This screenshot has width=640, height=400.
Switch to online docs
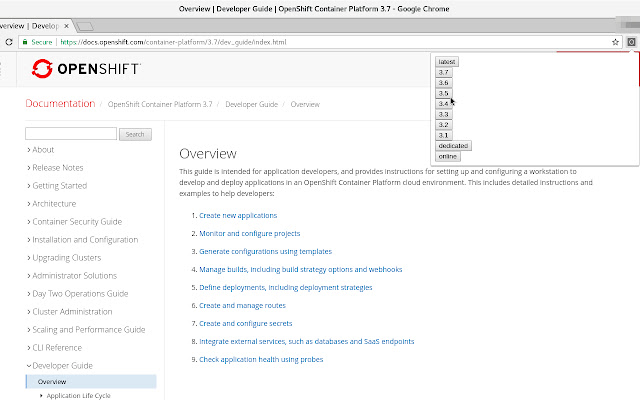448,156
